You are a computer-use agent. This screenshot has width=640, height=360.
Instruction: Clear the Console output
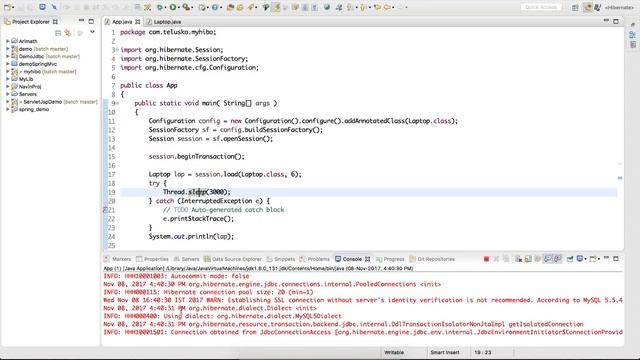pyautogui.click(x=518, y=259)
